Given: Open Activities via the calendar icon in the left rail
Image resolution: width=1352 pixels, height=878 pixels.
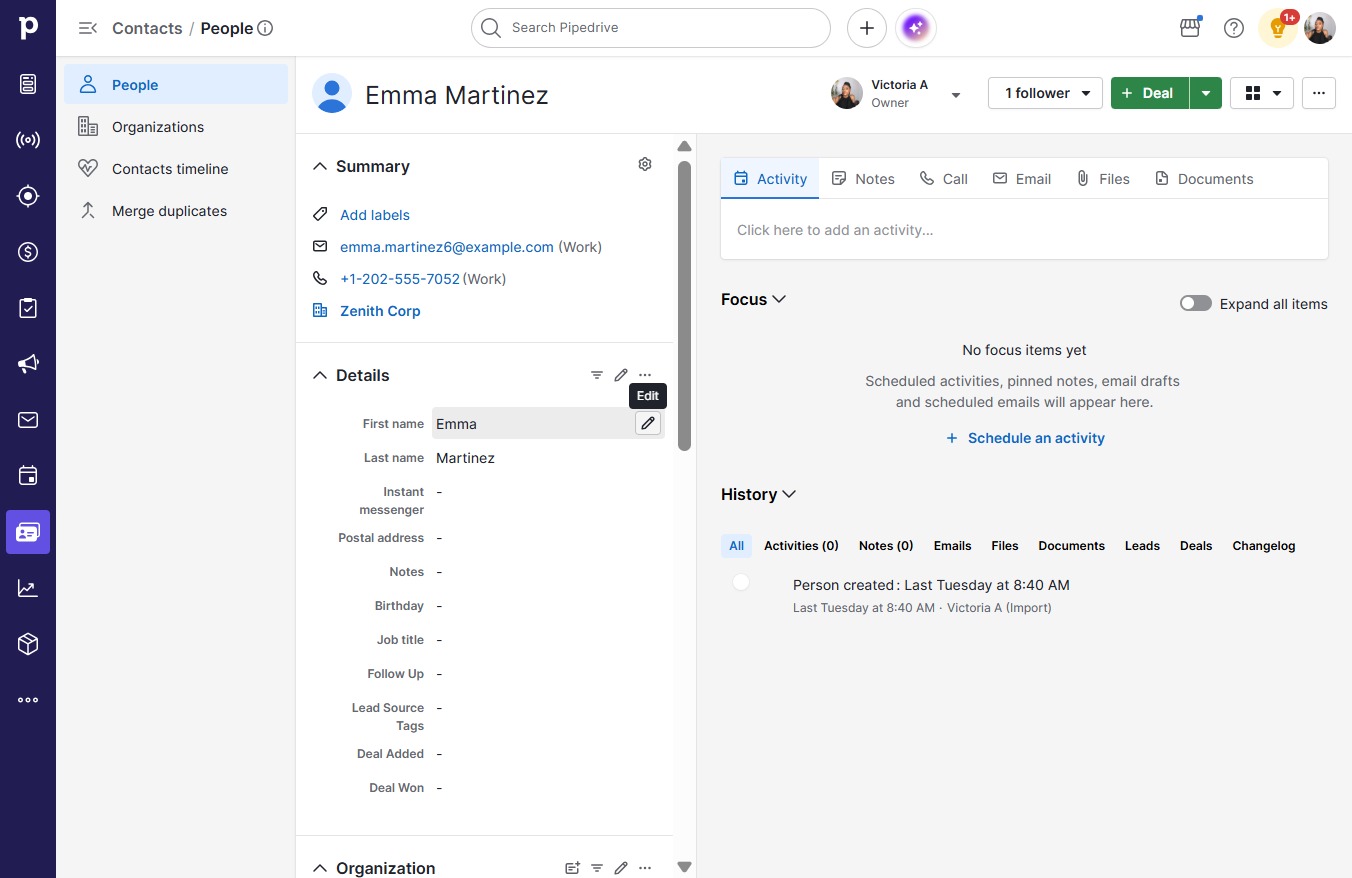Looking at the screenshot, I should pos(28,476).
